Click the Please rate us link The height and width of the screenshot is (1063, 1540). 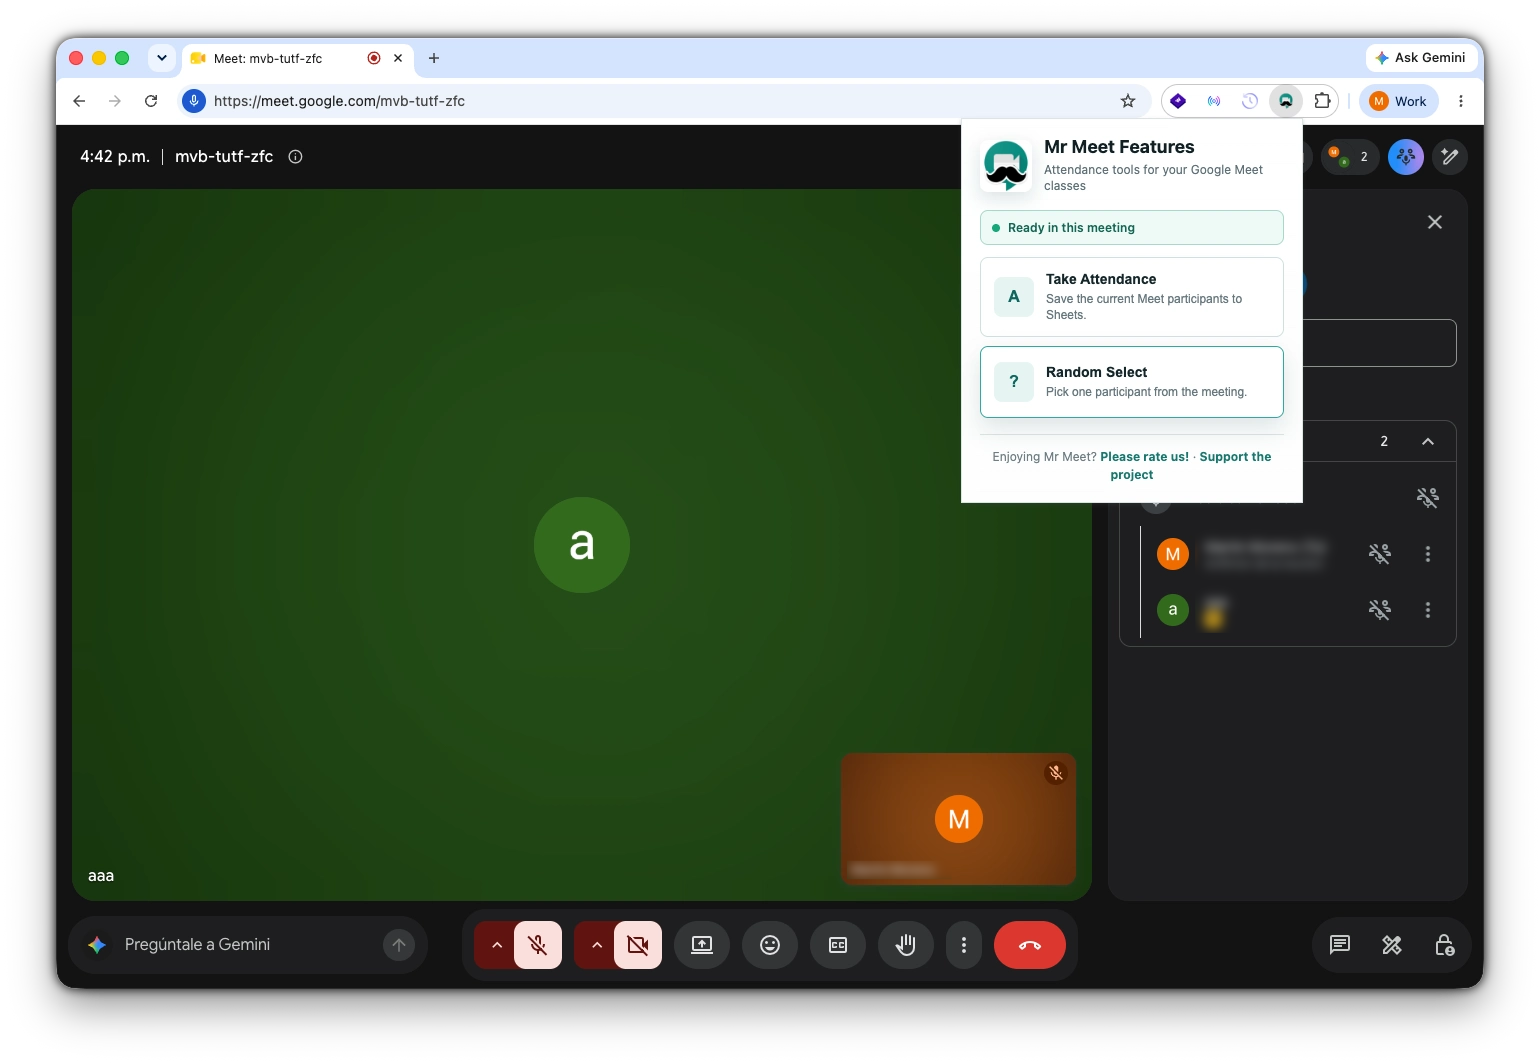click(x=1144, y=457)
